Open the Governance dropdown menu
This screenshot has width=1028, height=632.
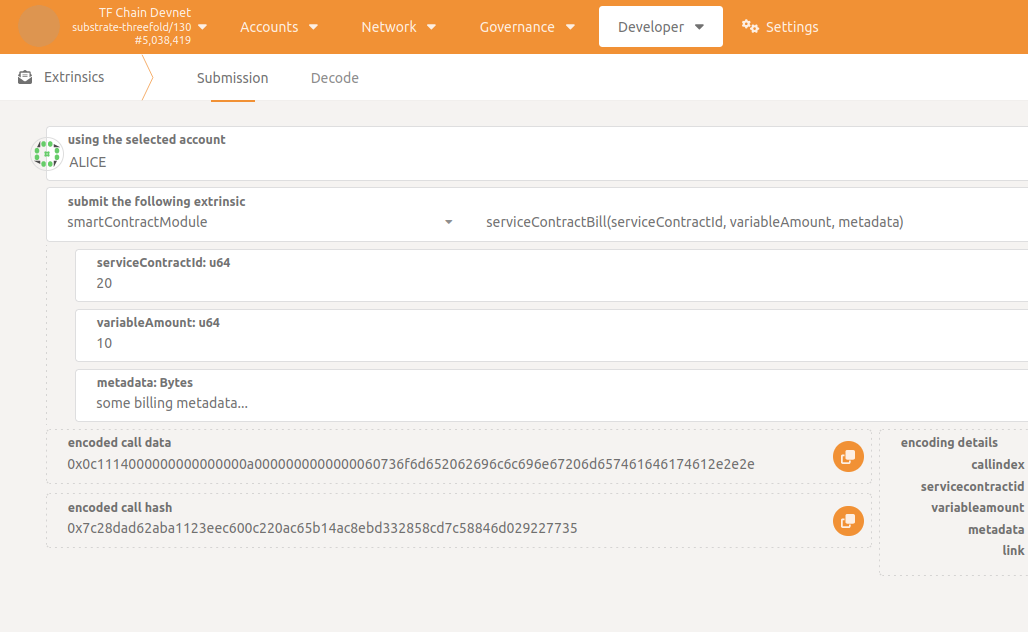527,27
